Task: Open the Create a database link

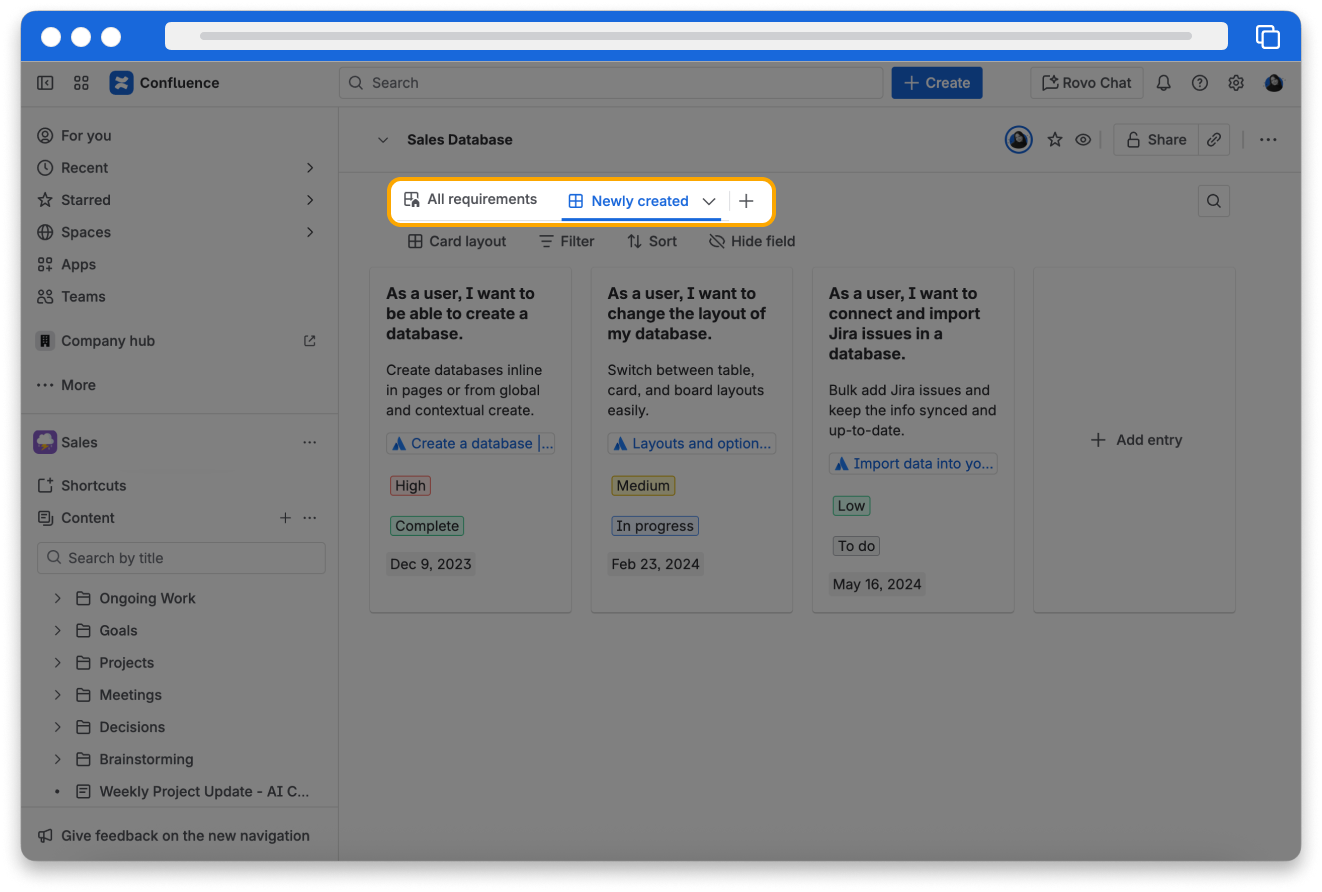Action: 471,443
